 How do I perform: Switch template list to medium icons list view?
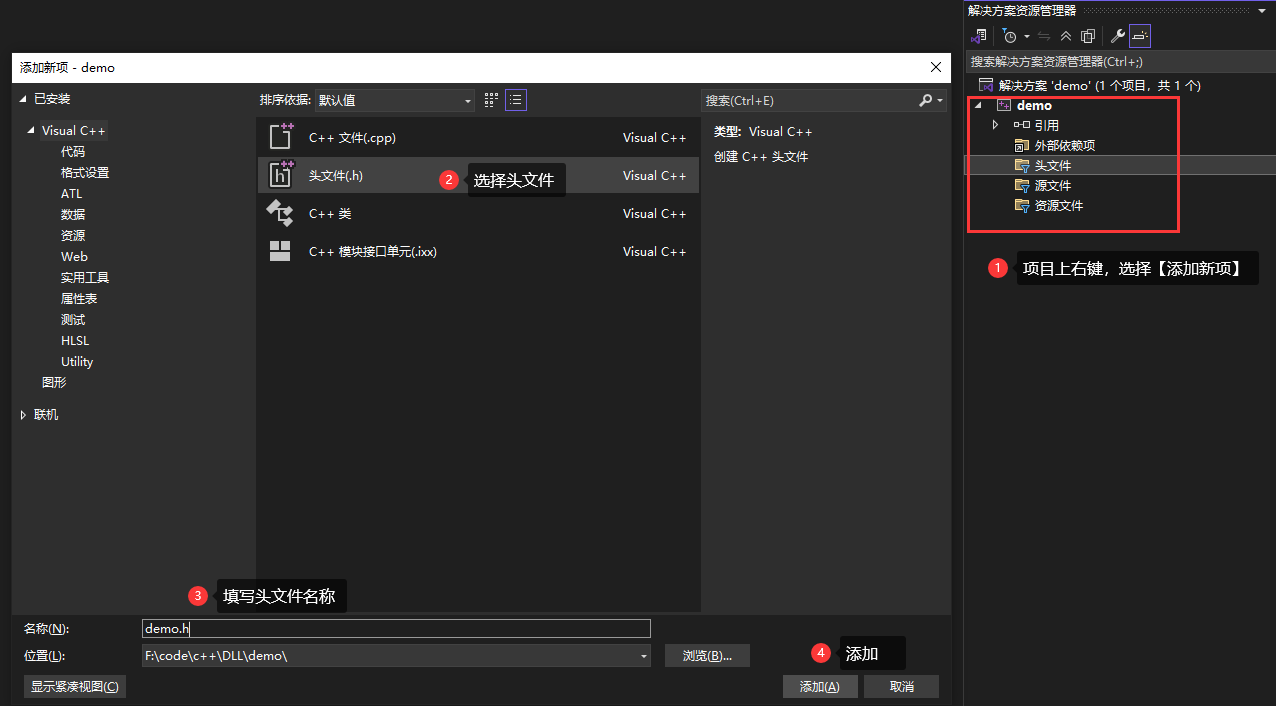tap(516, 100)
